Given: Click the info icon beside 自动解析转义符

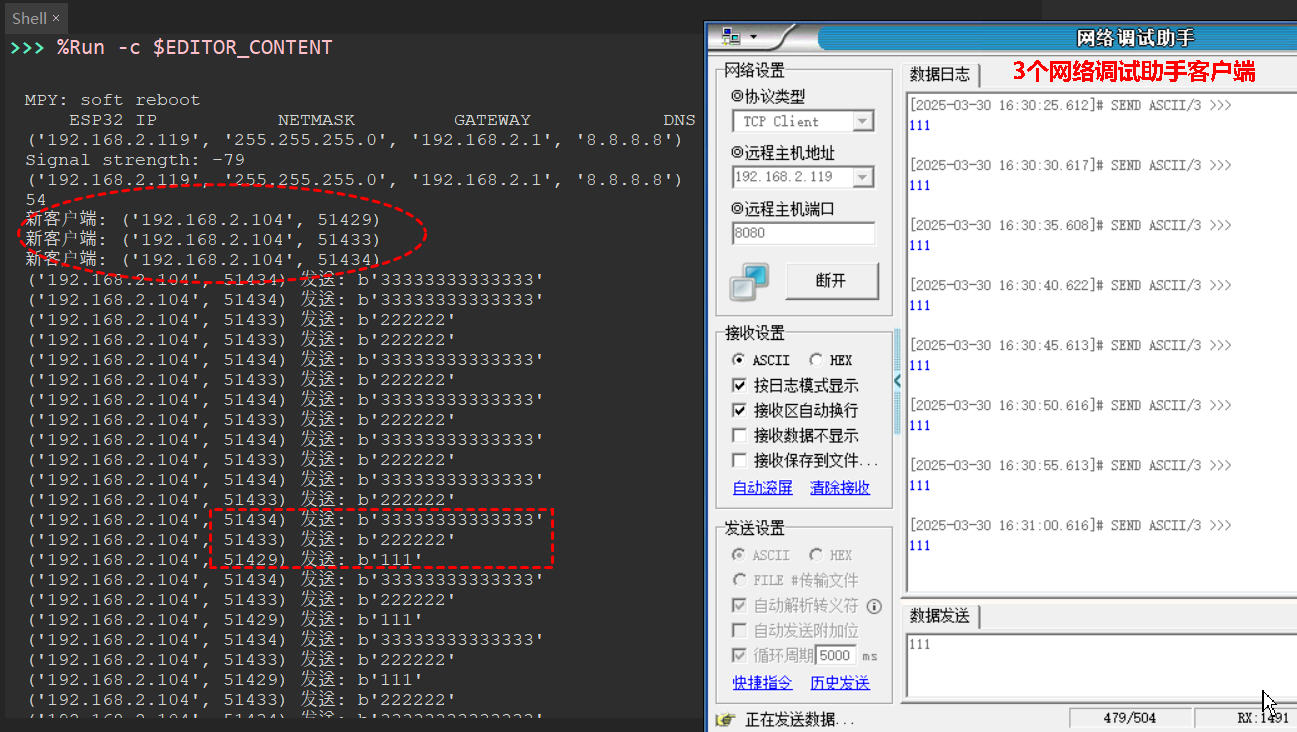Looking at the screenshot, I should point(874,606).
